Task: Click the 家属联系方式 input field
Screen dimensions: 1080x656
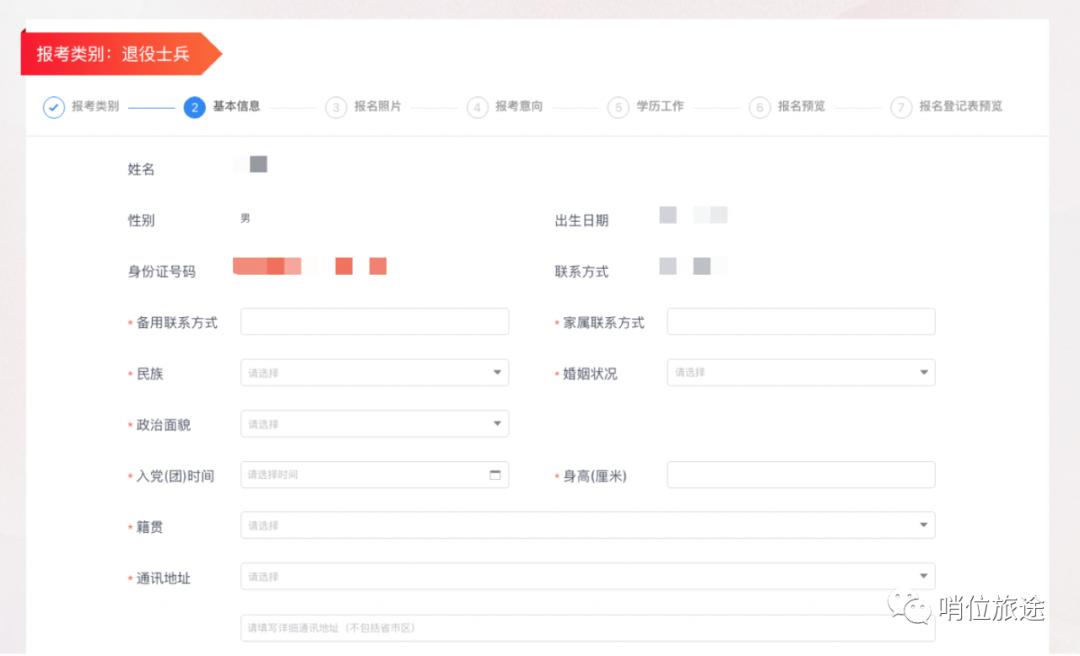Action: [800, 321]
